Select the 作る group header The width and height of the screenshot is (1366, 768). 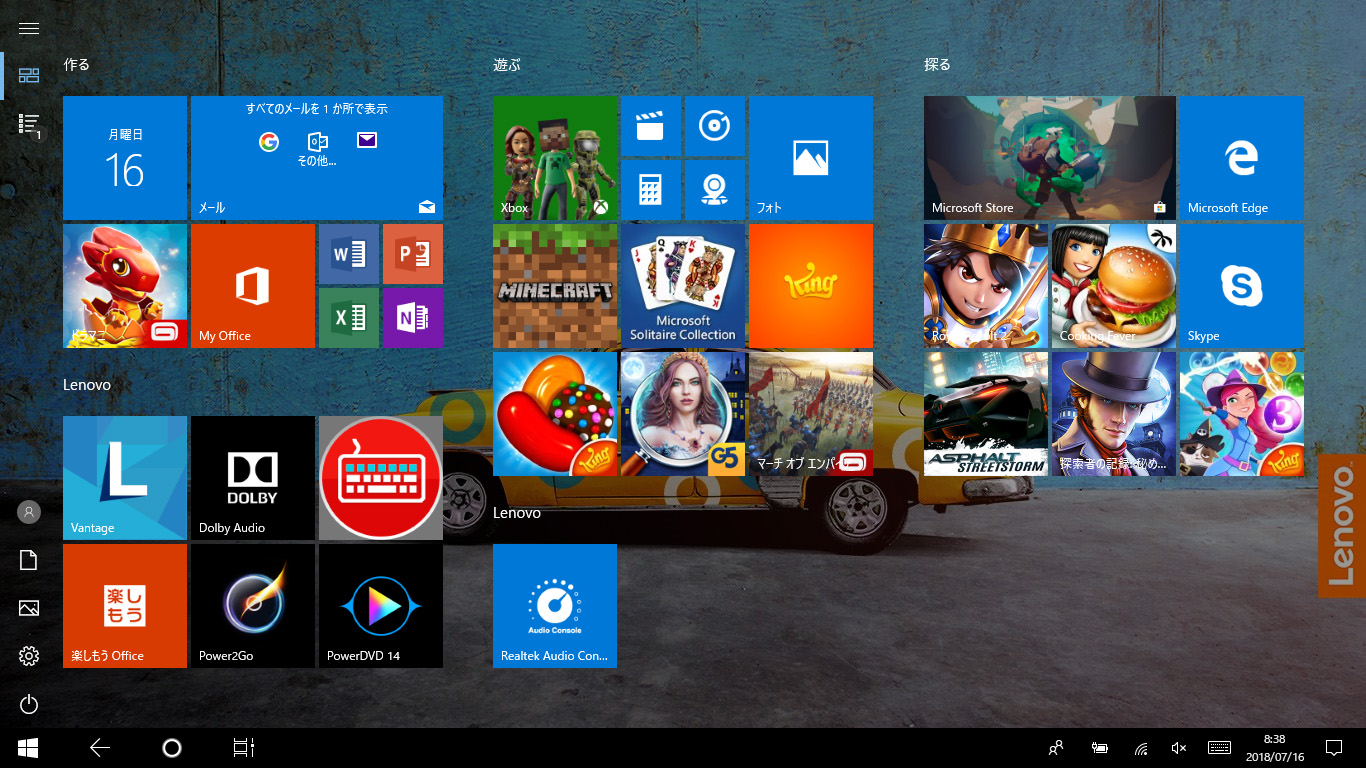pyautogui.click(x=77, y=64)
